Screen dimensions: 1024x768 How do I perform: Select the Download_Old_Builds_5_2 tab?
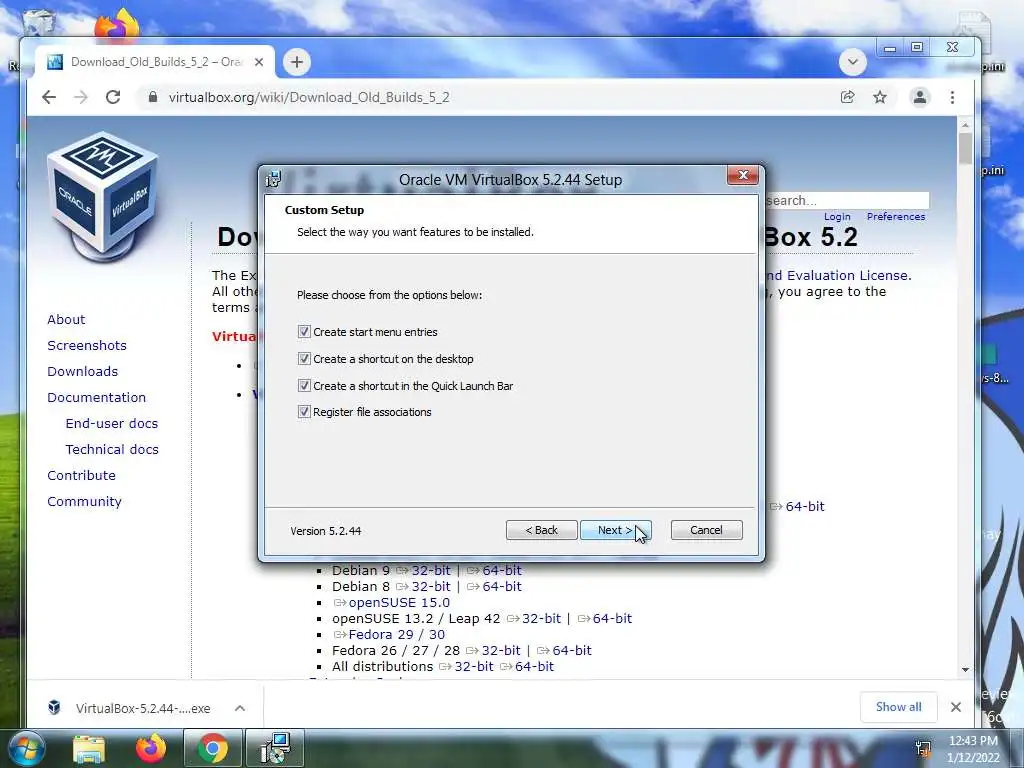point(155,62)
